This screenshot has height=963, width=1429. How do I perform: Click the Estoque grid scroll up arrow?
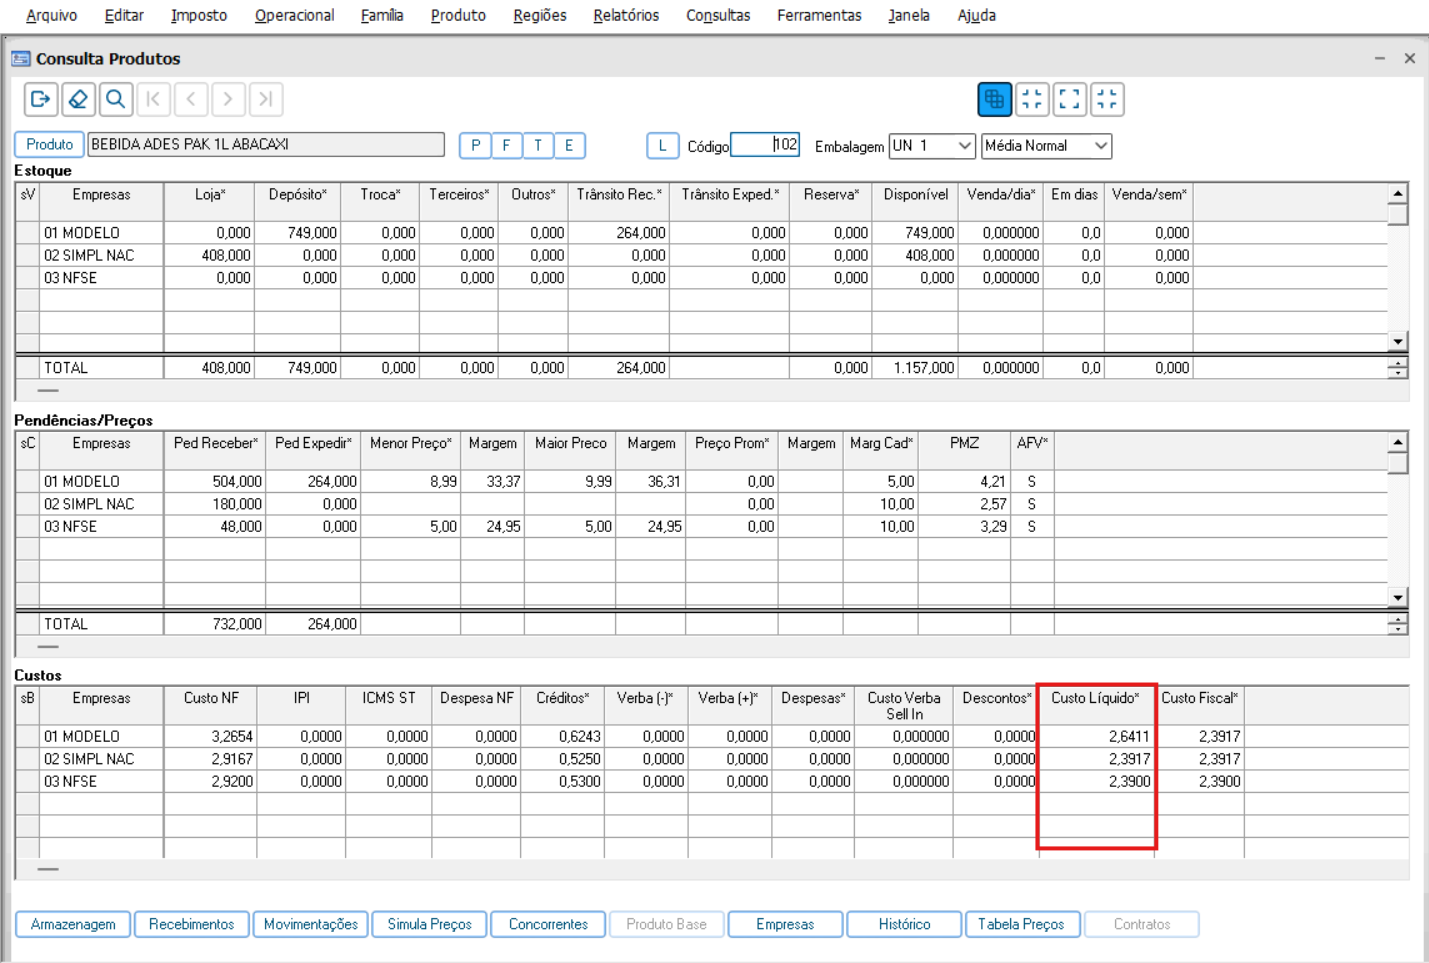pos(1398,193)
